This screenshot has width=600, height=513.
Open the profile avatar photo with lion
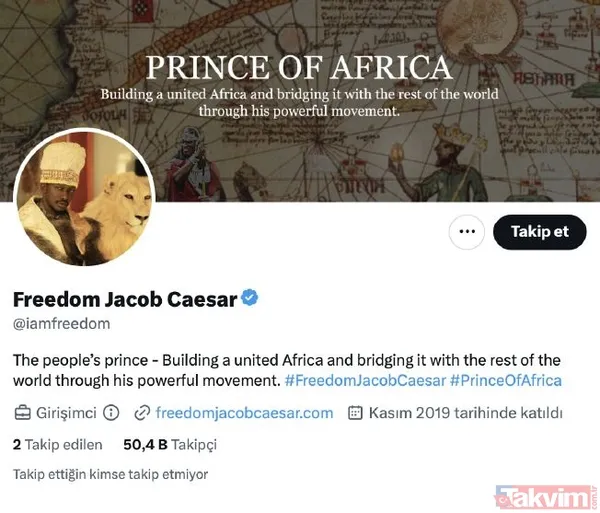coord(85,199)
